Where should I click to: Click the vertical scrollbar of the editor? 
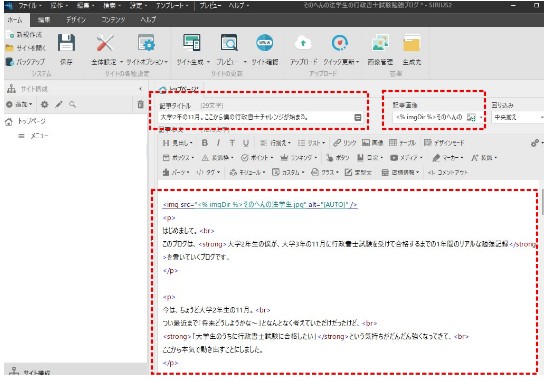543,202
